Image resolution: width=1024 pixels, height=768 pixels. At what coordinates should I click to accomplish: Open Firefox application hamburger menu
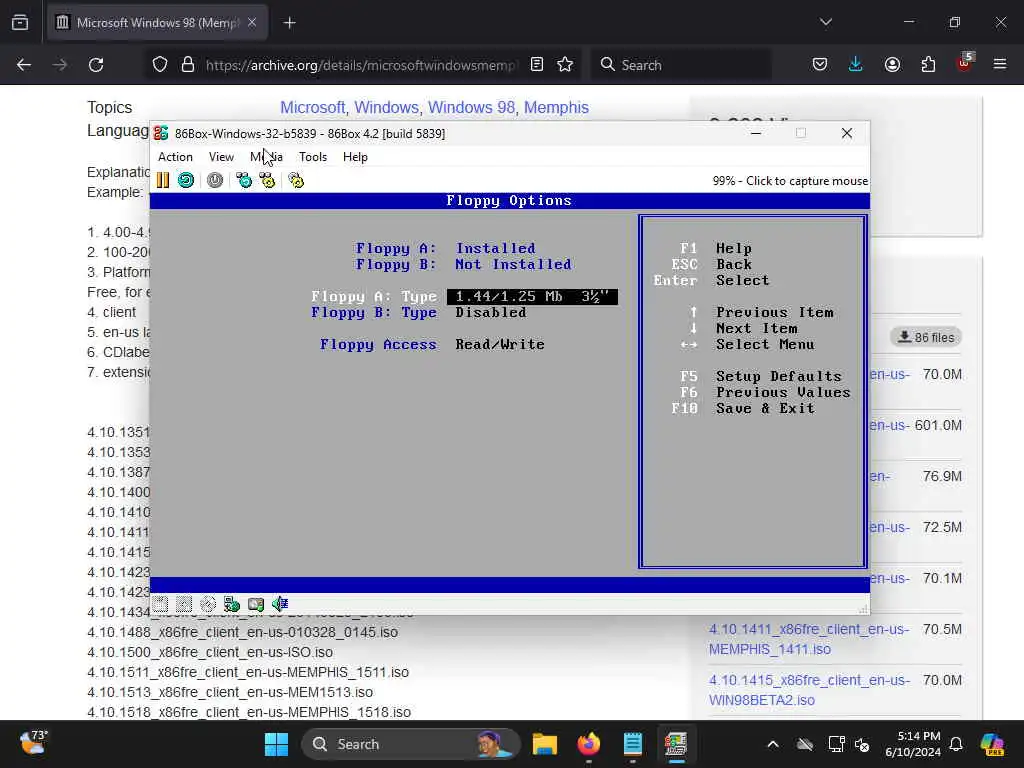1000,64
